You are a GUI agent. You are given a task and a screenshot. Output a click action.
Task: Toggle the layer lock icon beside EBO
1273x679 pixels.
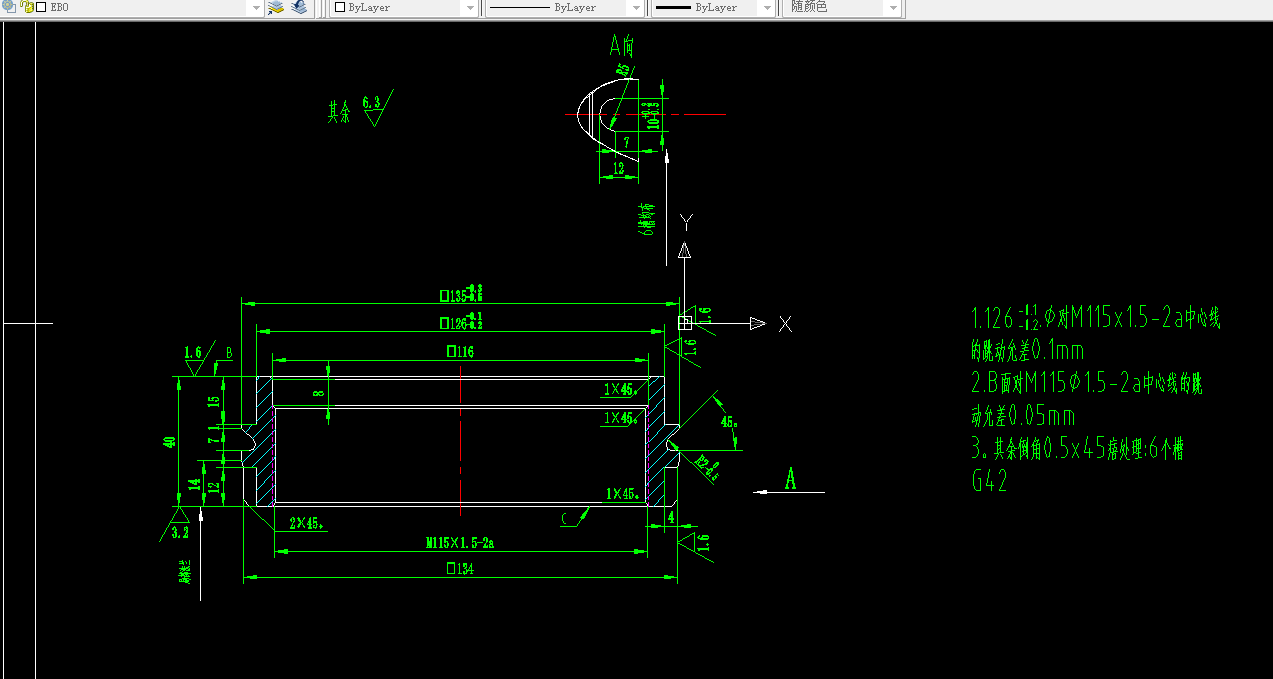tap(26, 7)
